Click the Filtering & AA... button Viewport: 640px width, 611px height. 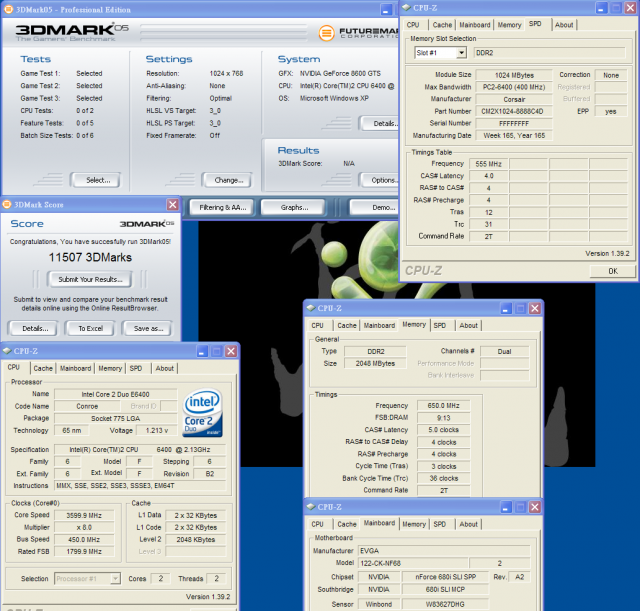pos(222,207)
